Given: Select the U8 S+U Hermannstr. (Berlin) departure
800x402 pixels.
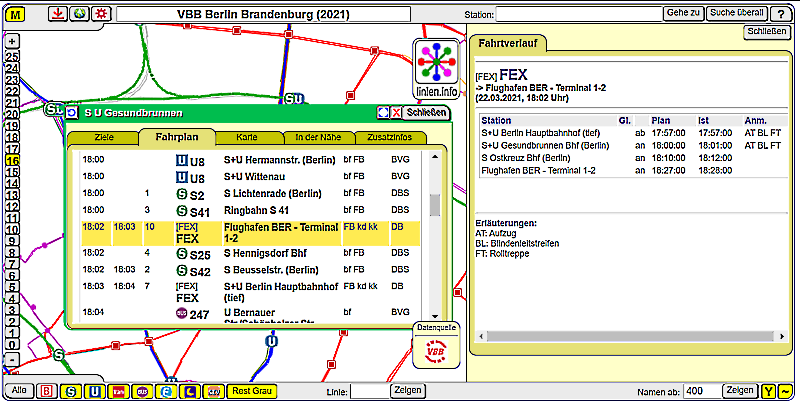Looking at the screenshot, I should tap(251, 161).
